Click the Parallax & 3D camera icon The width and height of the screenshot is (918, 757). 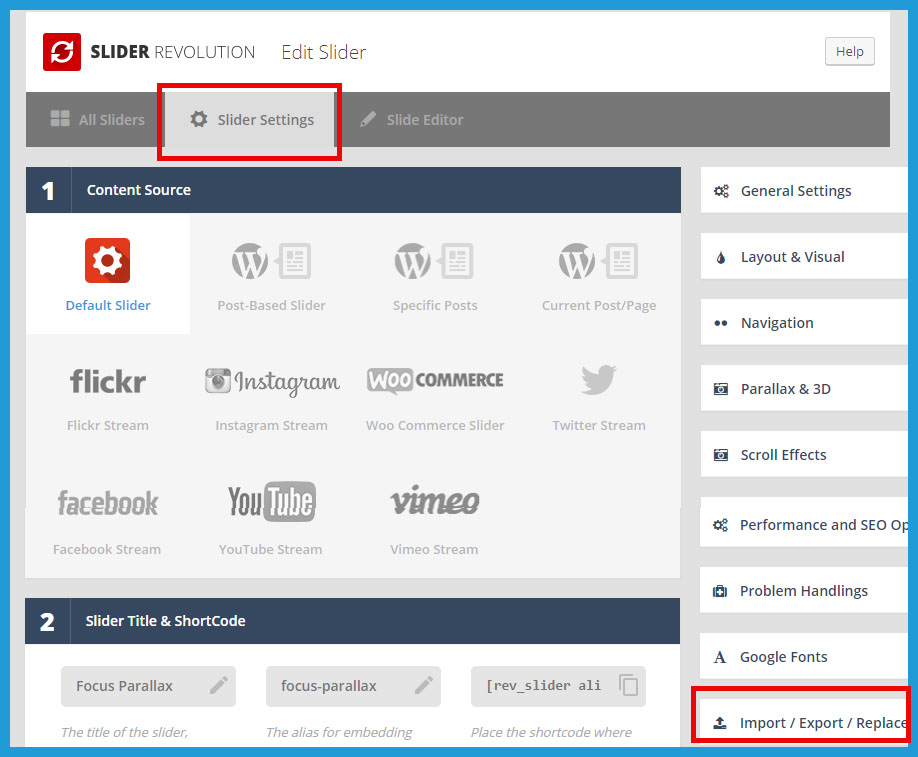coord(721,389)
